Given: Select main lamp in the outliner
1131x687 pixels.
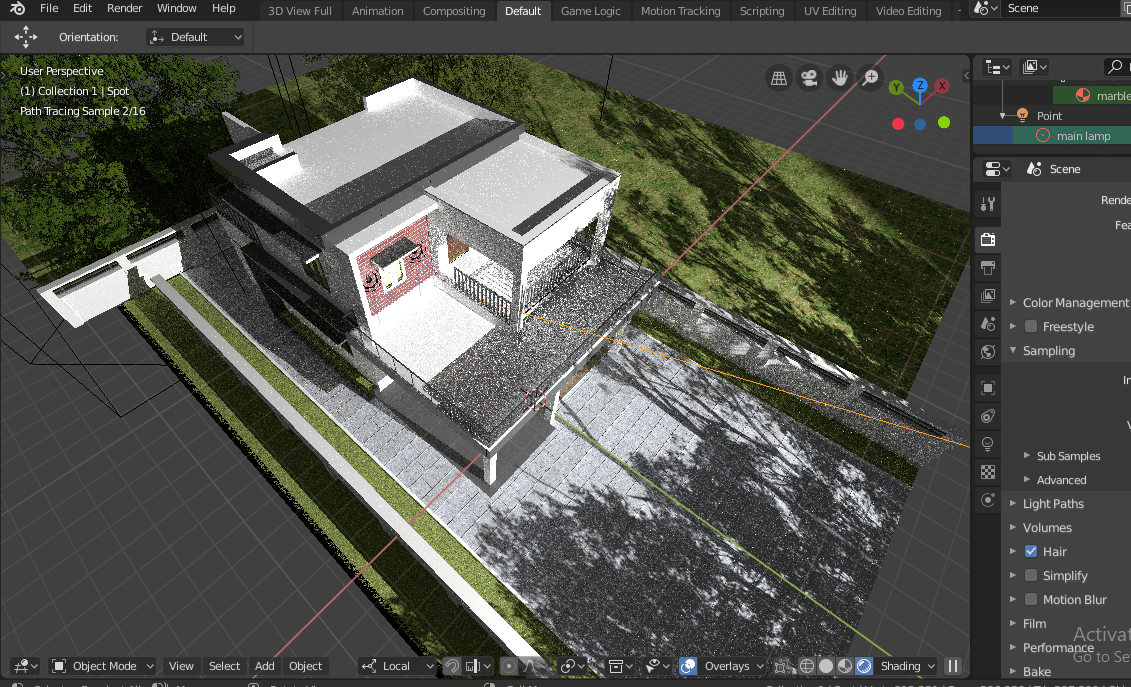Looking at the screenshot, I should (1085, 135).
